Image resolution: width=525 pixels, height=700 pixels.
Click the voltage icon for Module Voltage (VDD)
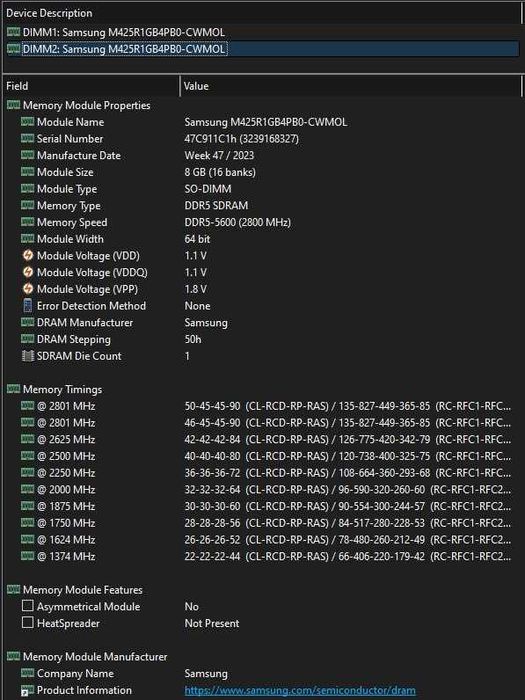[28, 255]
